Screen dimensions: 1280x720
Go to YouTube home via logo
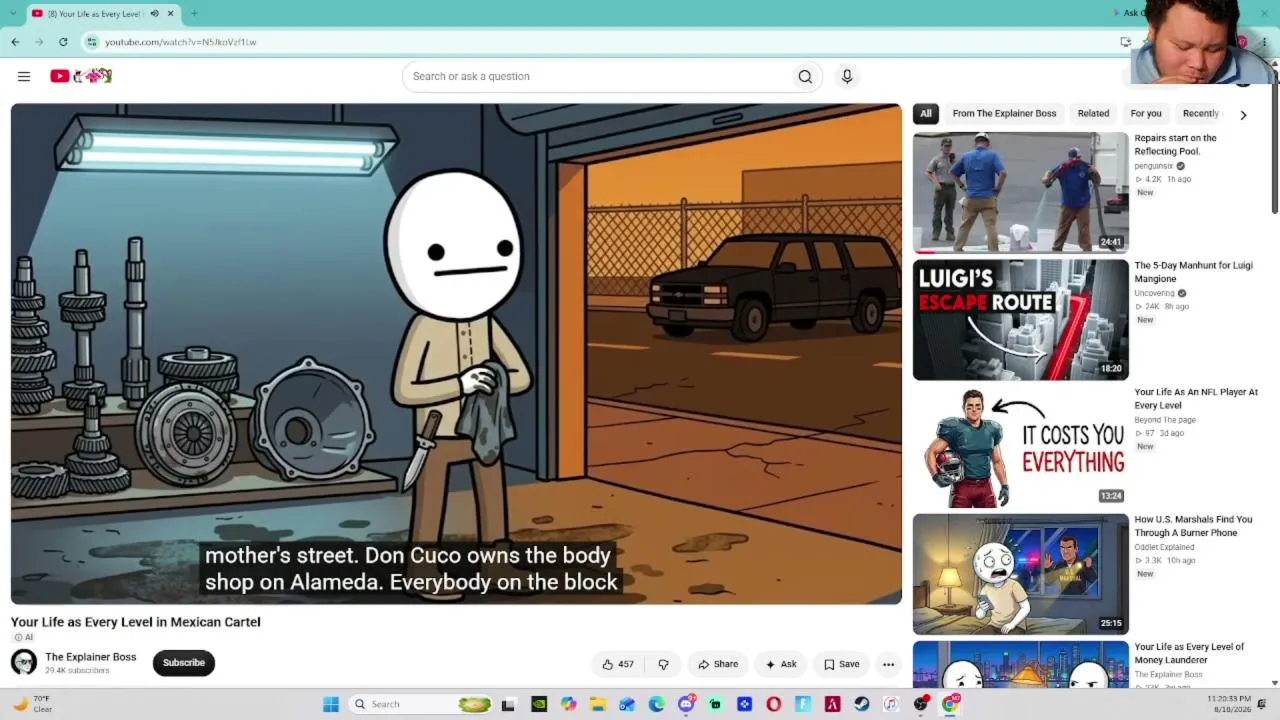[x=81, y=76]
